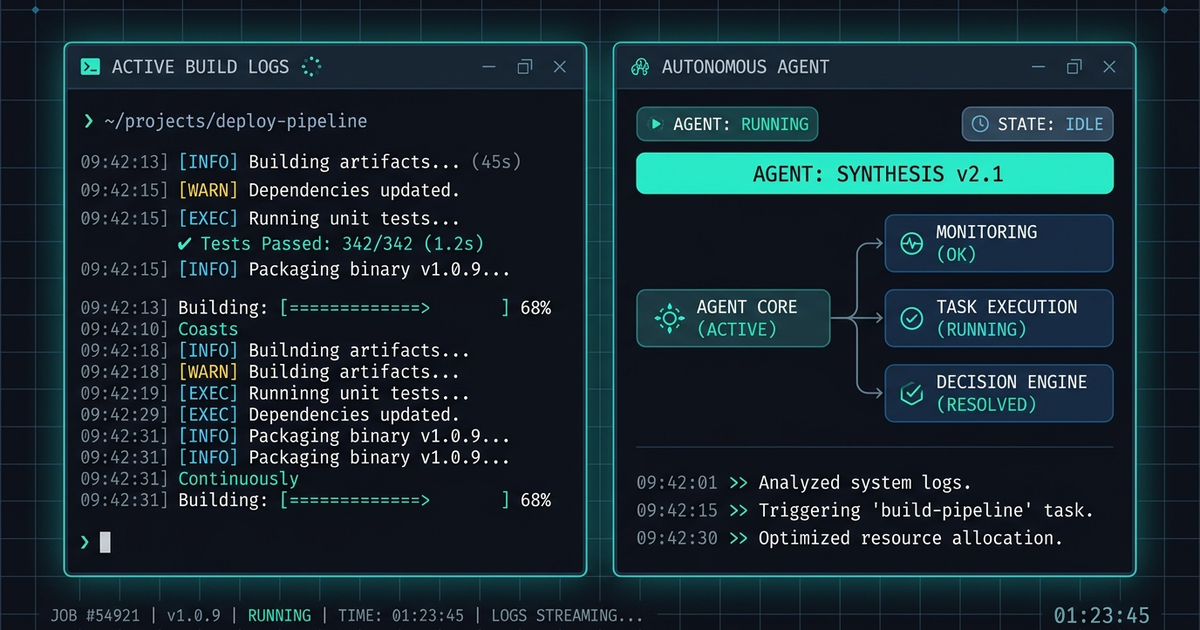The image size is (1200, 630).
Task: Minimize the Autonomous Agent window
Action: pyautogui.click(x=1037, y=67)
